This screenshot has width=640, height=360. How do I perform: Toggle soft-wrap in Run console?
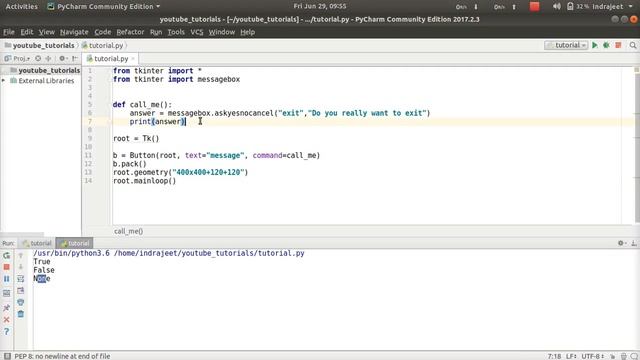(20, 279)
